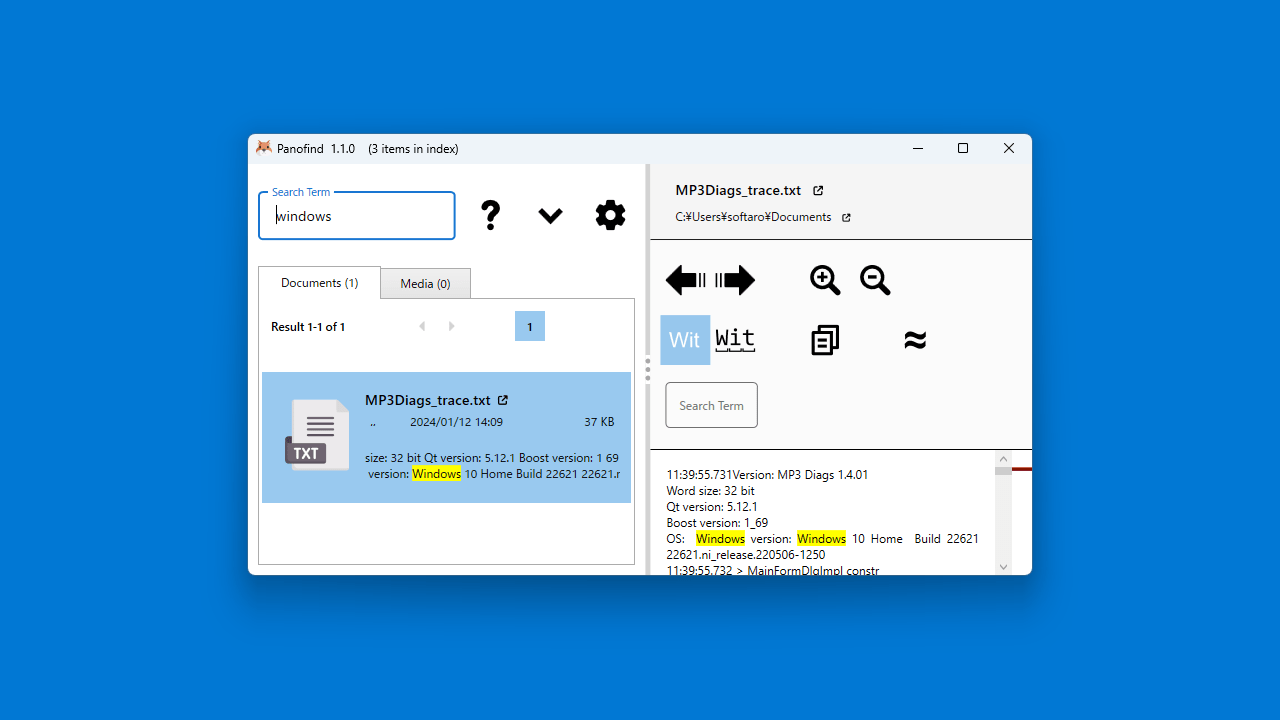The width and height of the screenshot is (1280, 720).
Task: Click 'Qt version: 5.12.1' line in preview
Action: (x=712, y=507)
